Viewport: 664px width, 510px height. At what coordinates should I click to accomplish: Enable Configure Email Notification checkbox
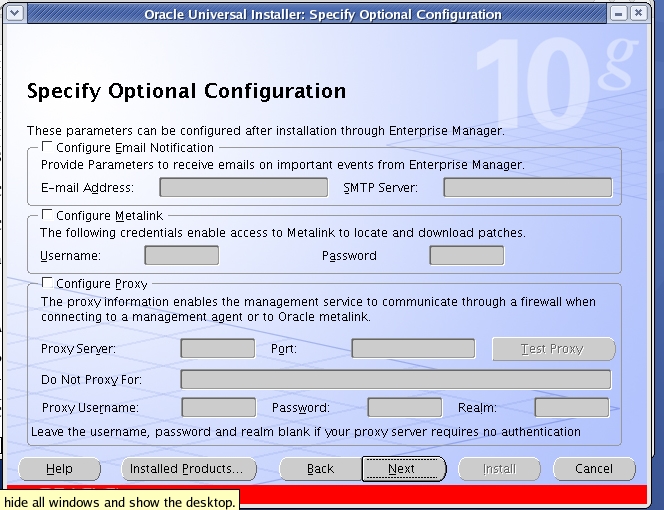[47, 147]
